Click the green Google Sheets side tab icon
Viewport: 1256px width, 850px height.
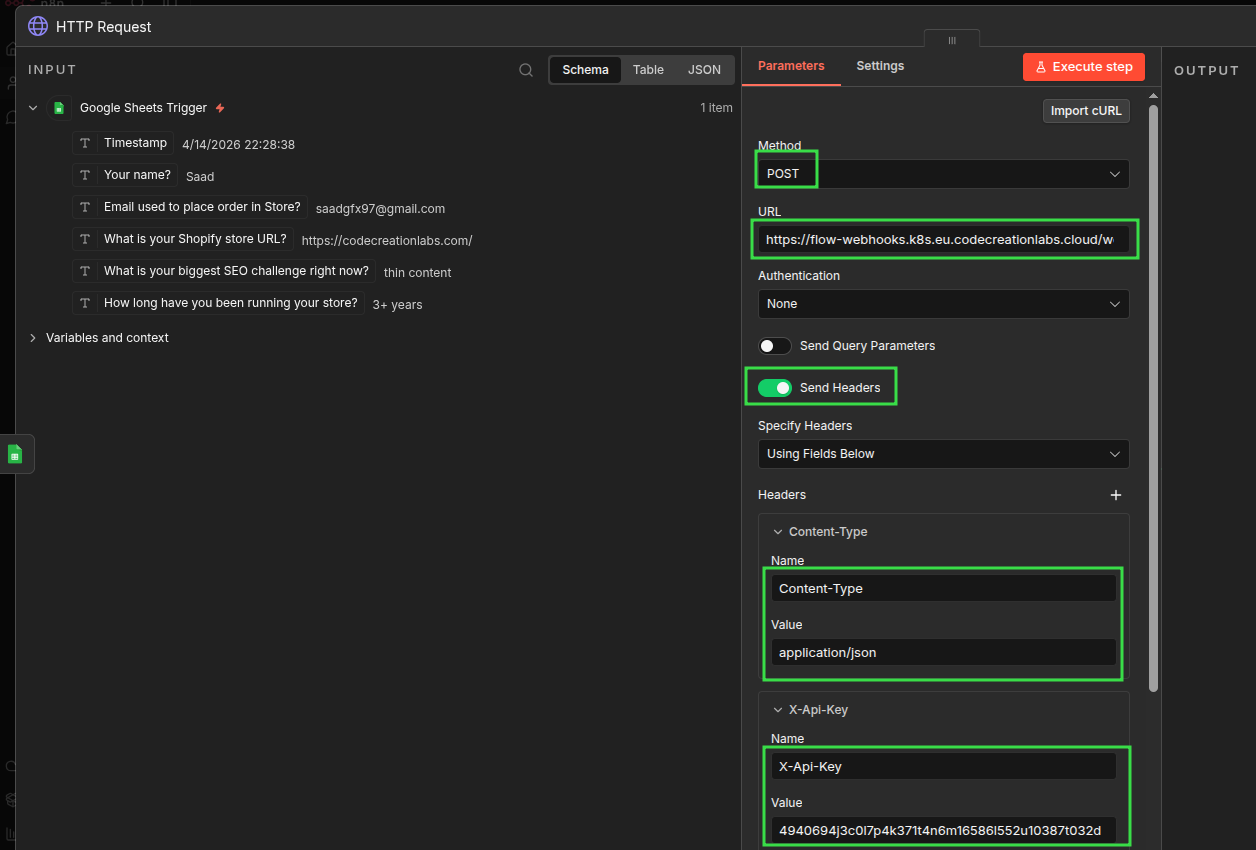[15, 454]
